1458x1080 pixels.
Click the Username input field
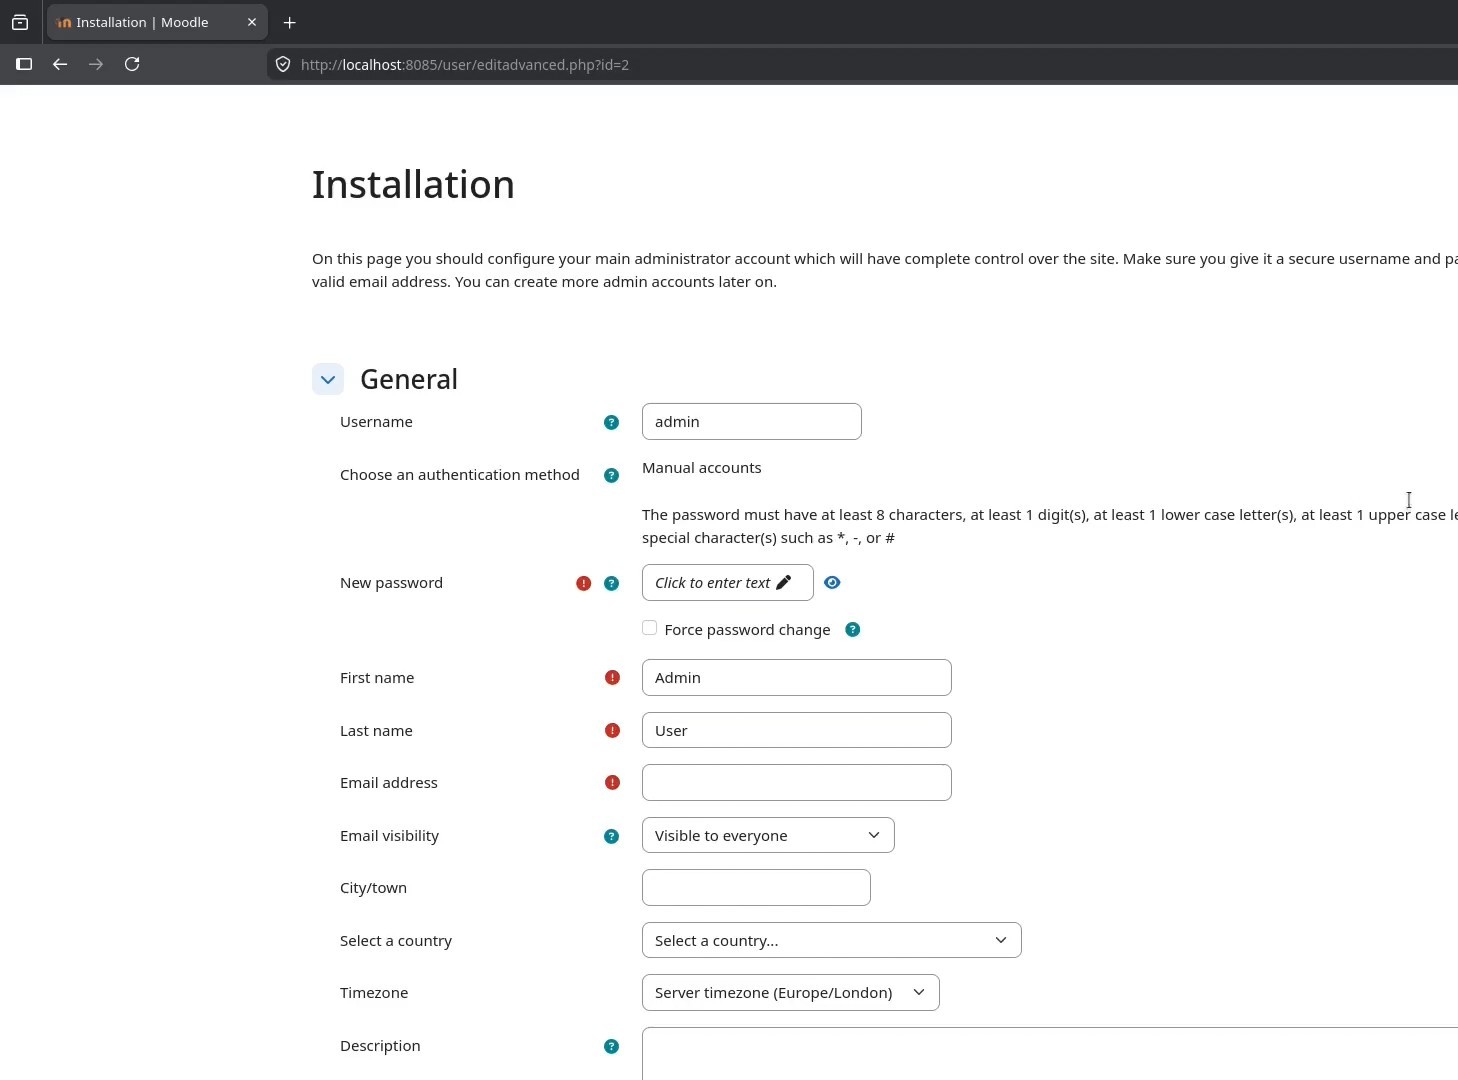(x=751, y=421)
